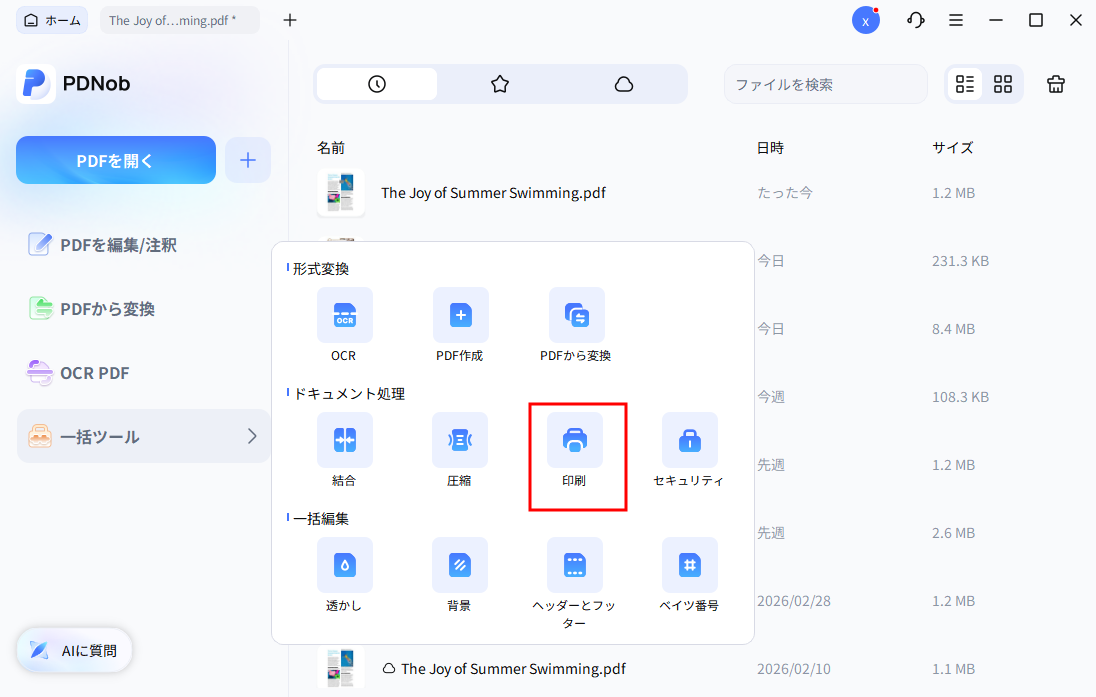Select the PDF作成 icon

pos(460,315)
